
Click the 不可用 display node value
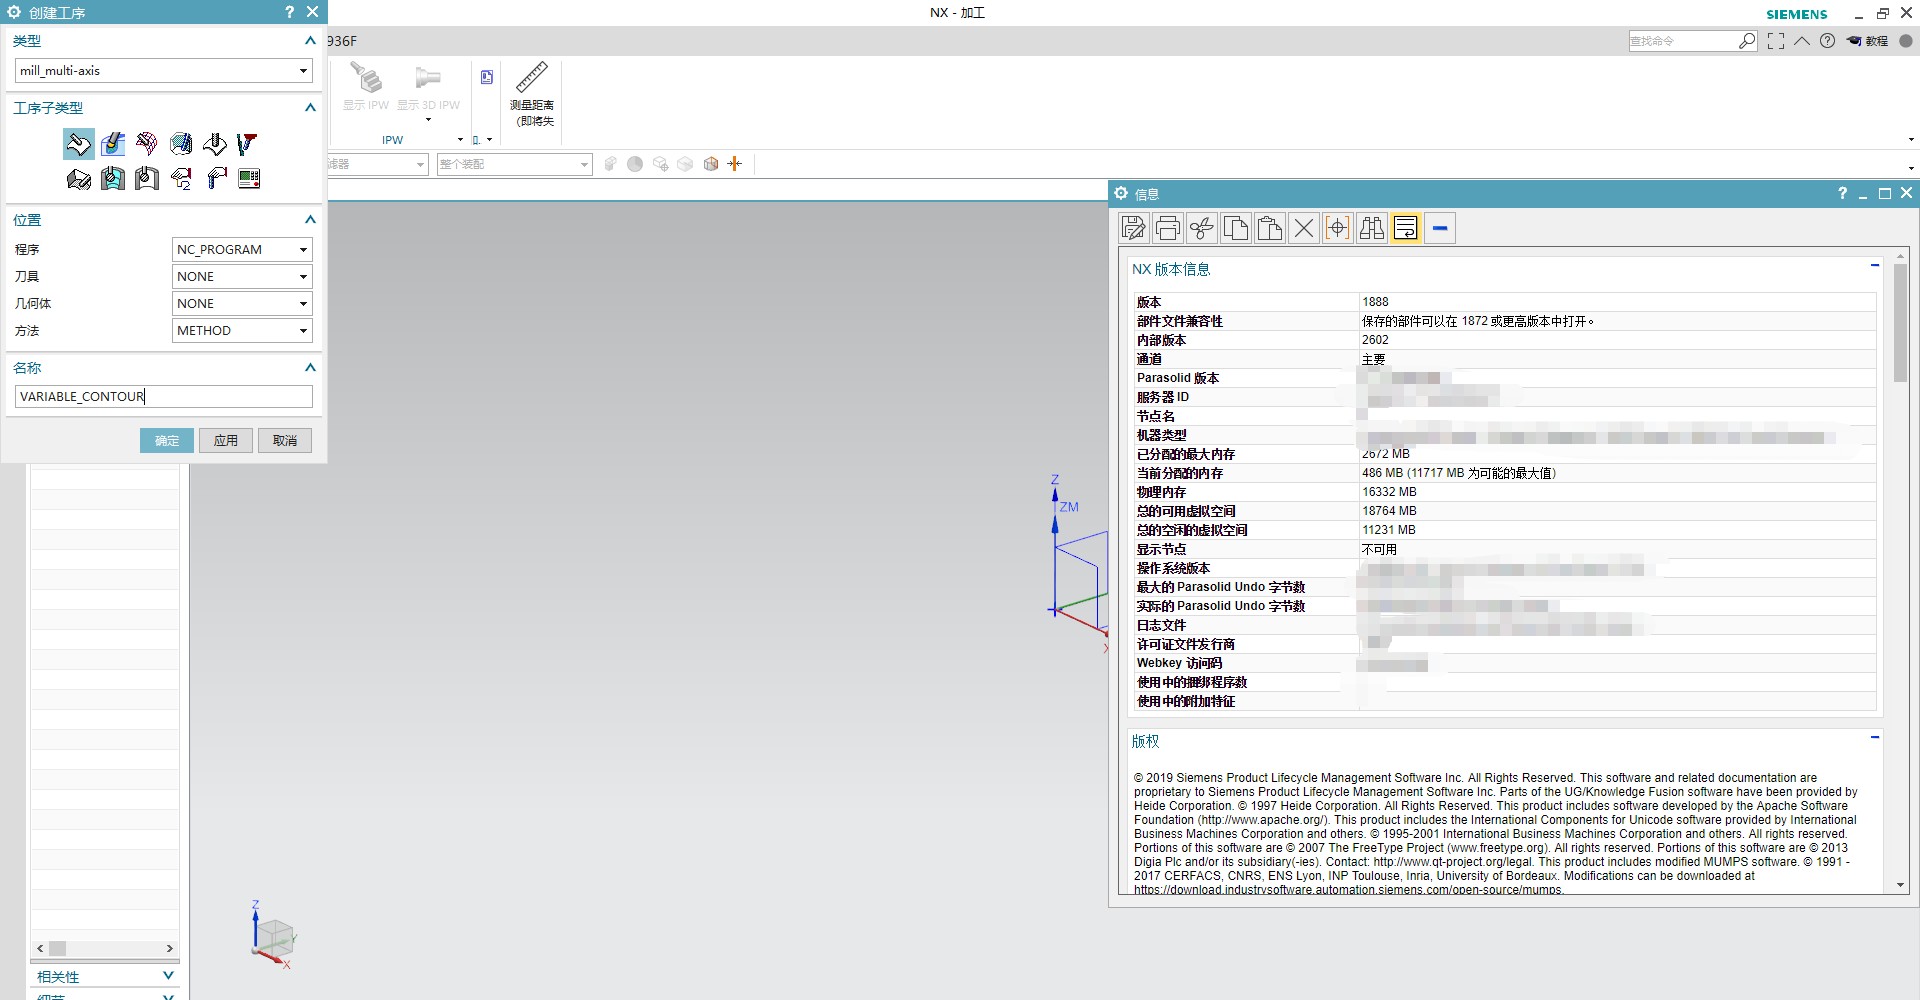[x=1379, y=550]
